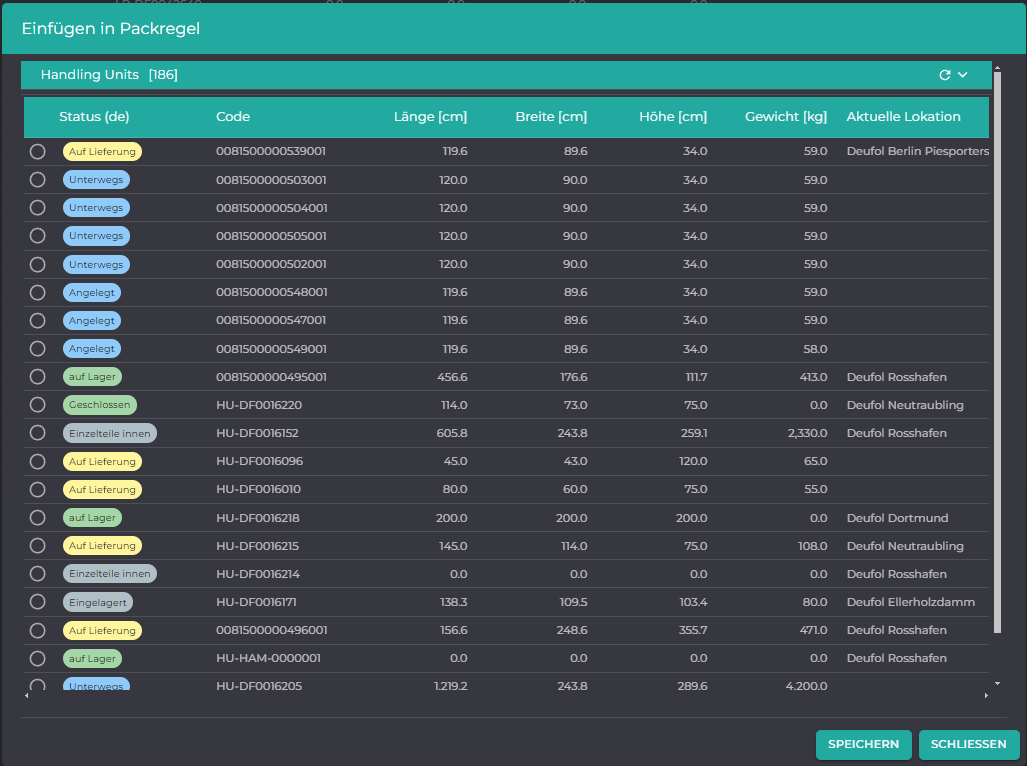Click the Auf Lieferung badge for HU-DF0016096
Screen dimensions: 1027x766
102,462
